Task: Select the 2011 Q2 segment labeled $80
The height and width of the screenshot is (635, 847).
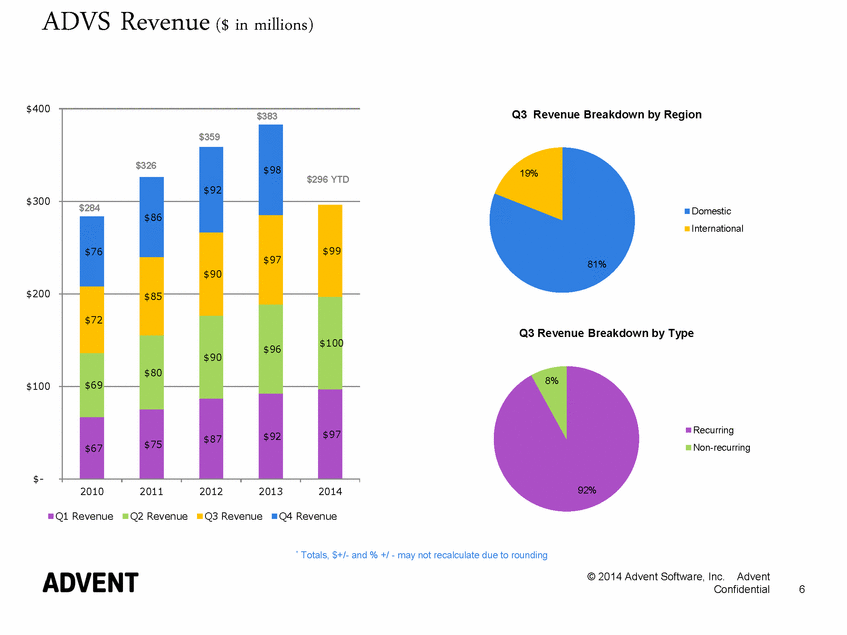Action: click(x=152, y=372)
